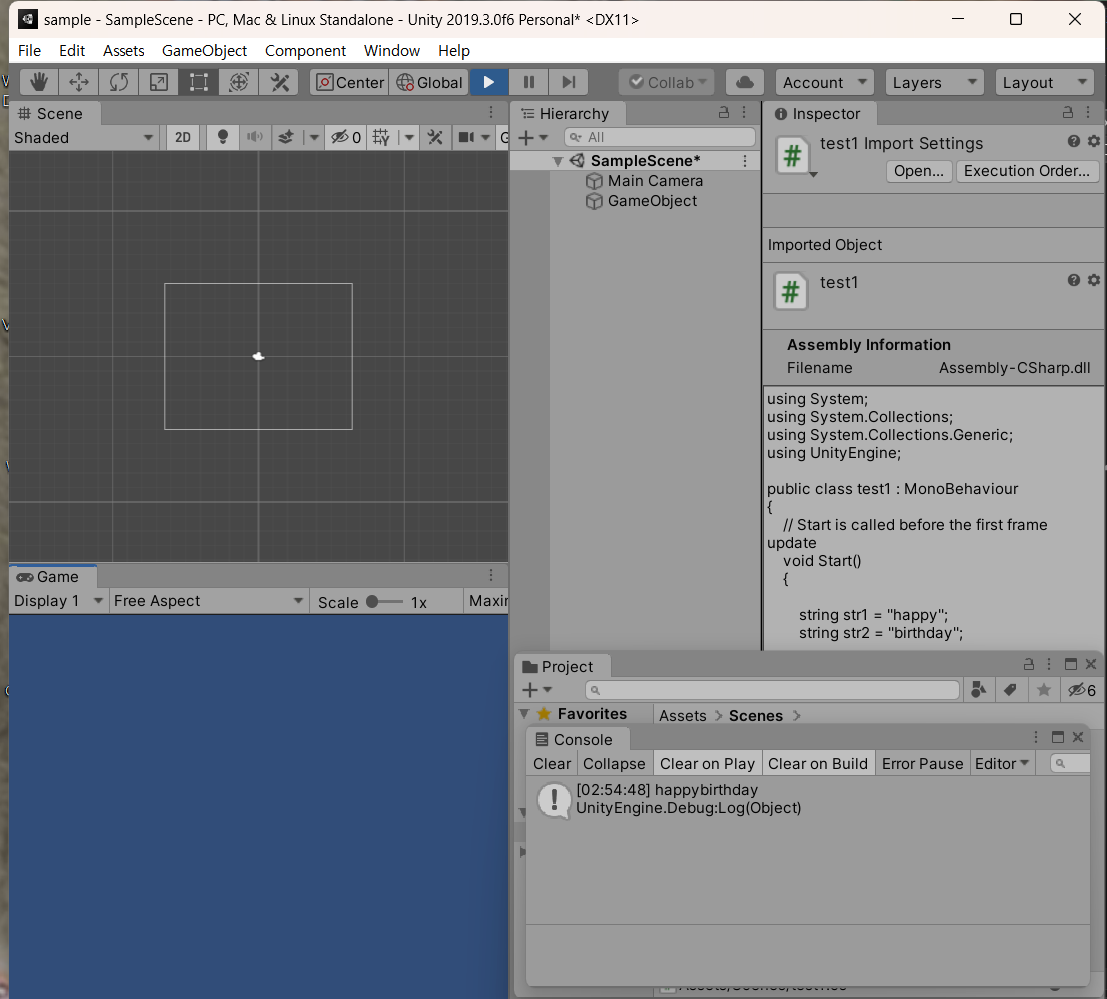Open the Component menu
The height and width of the screenshot is (999, 1107).
[305, 51]
